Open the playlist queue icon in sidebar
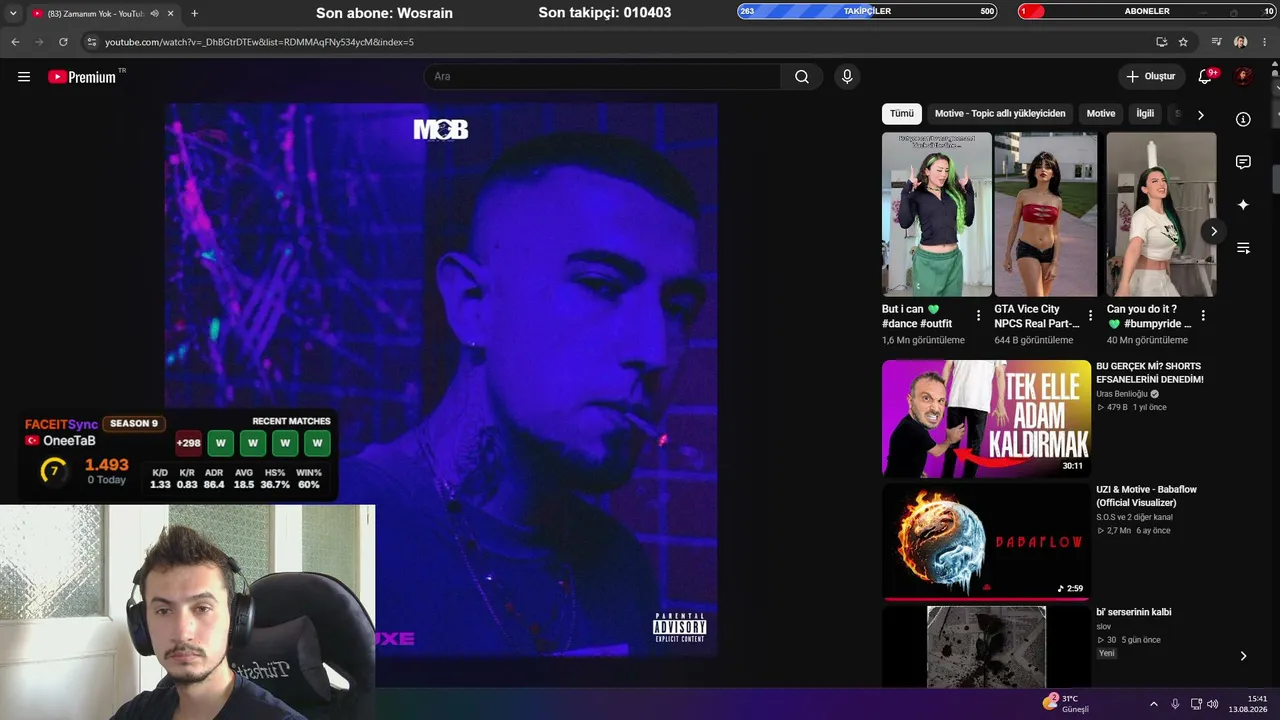This screenshot has height=720, width=1280. click(x=1243, y=248)
